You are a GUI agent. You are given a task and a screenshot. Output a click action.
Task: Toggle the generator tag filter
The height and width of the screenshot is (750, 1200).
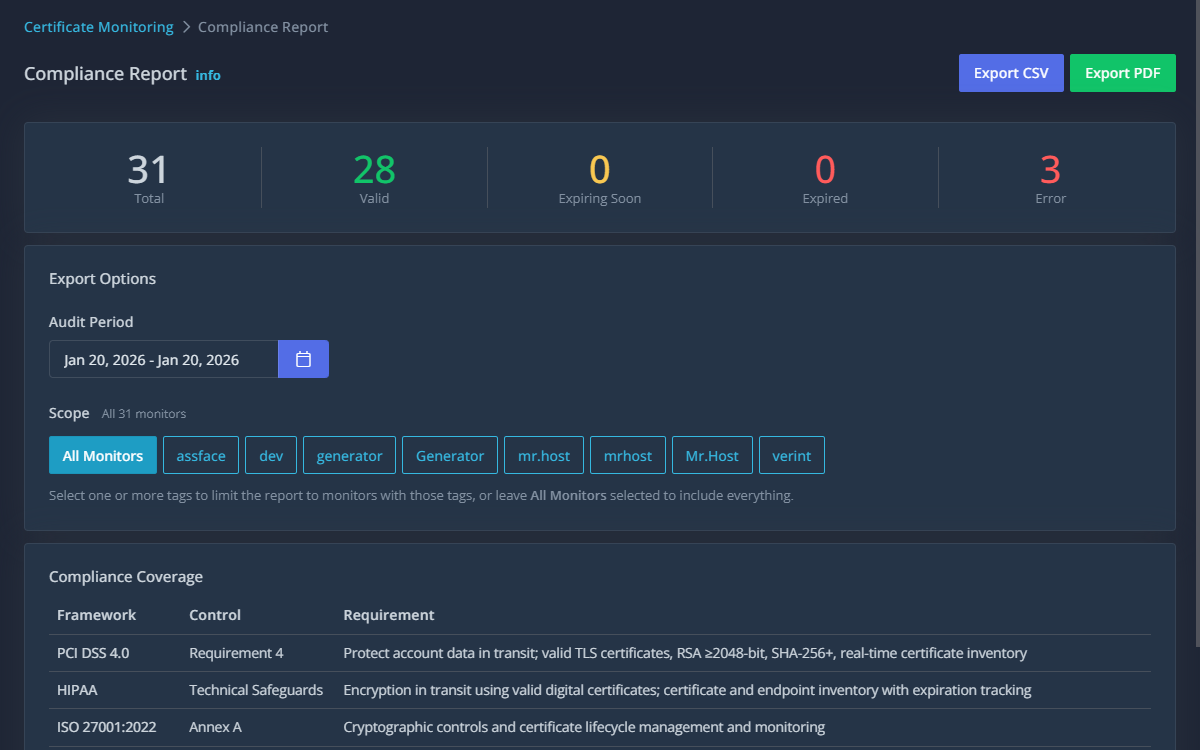349,455
